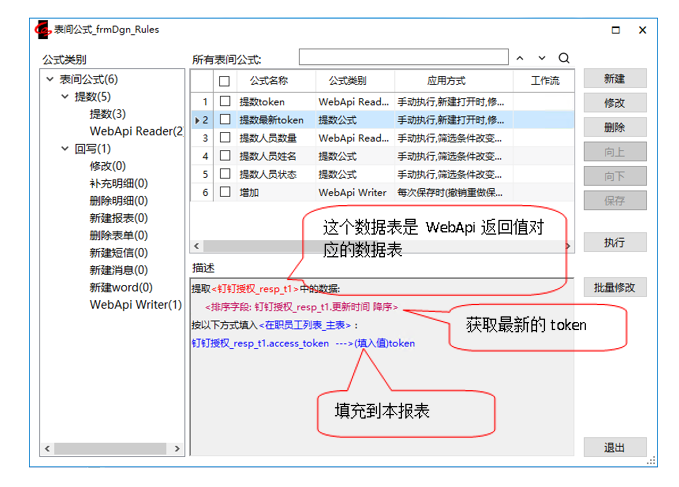The image size is (679, 487).
Task: Tick the checkbox for 提数token row
Action: tap(225, 102)
